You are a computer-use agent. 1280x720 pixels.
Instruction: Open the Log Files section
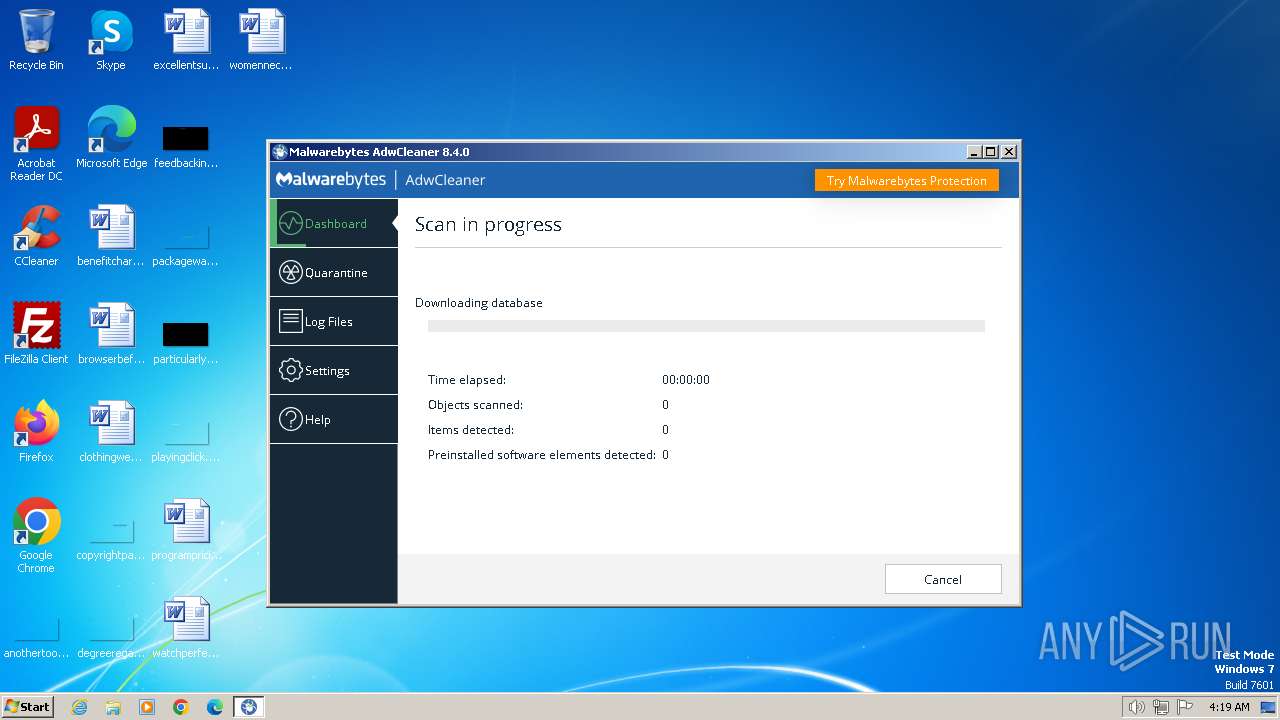(x=334, y=321)
